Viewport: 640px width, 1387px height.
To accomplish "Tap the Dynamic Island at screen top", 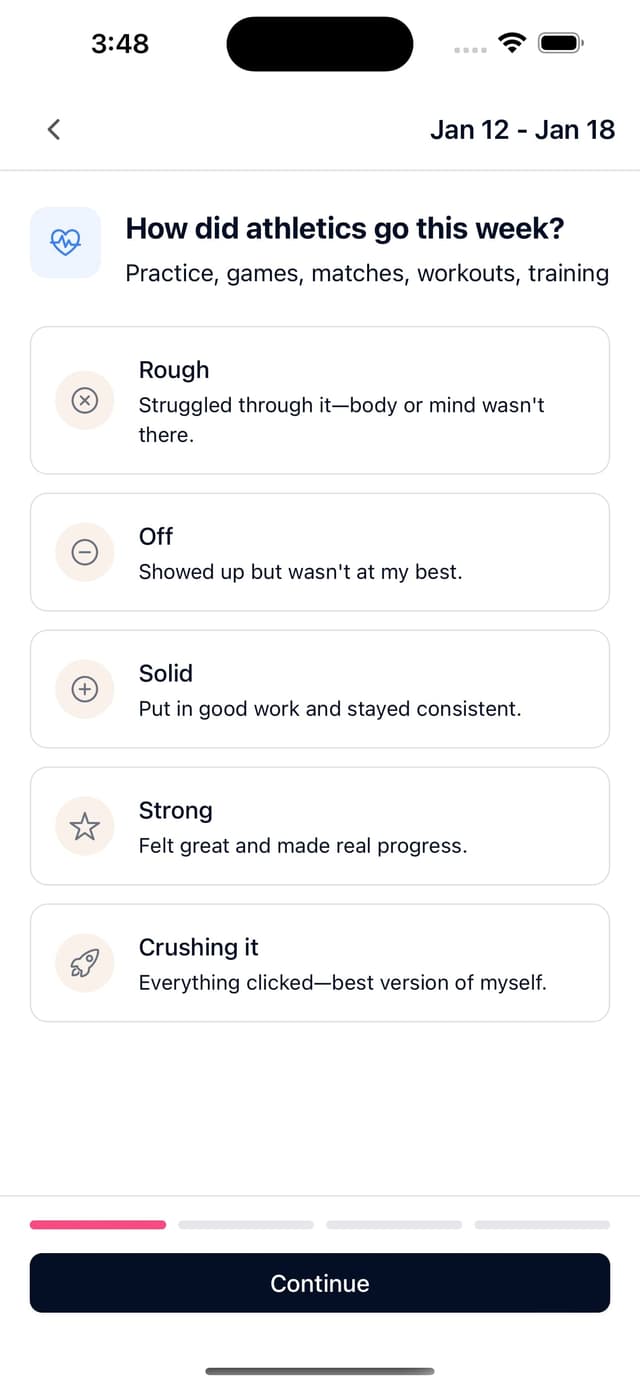I will (320, 43).
